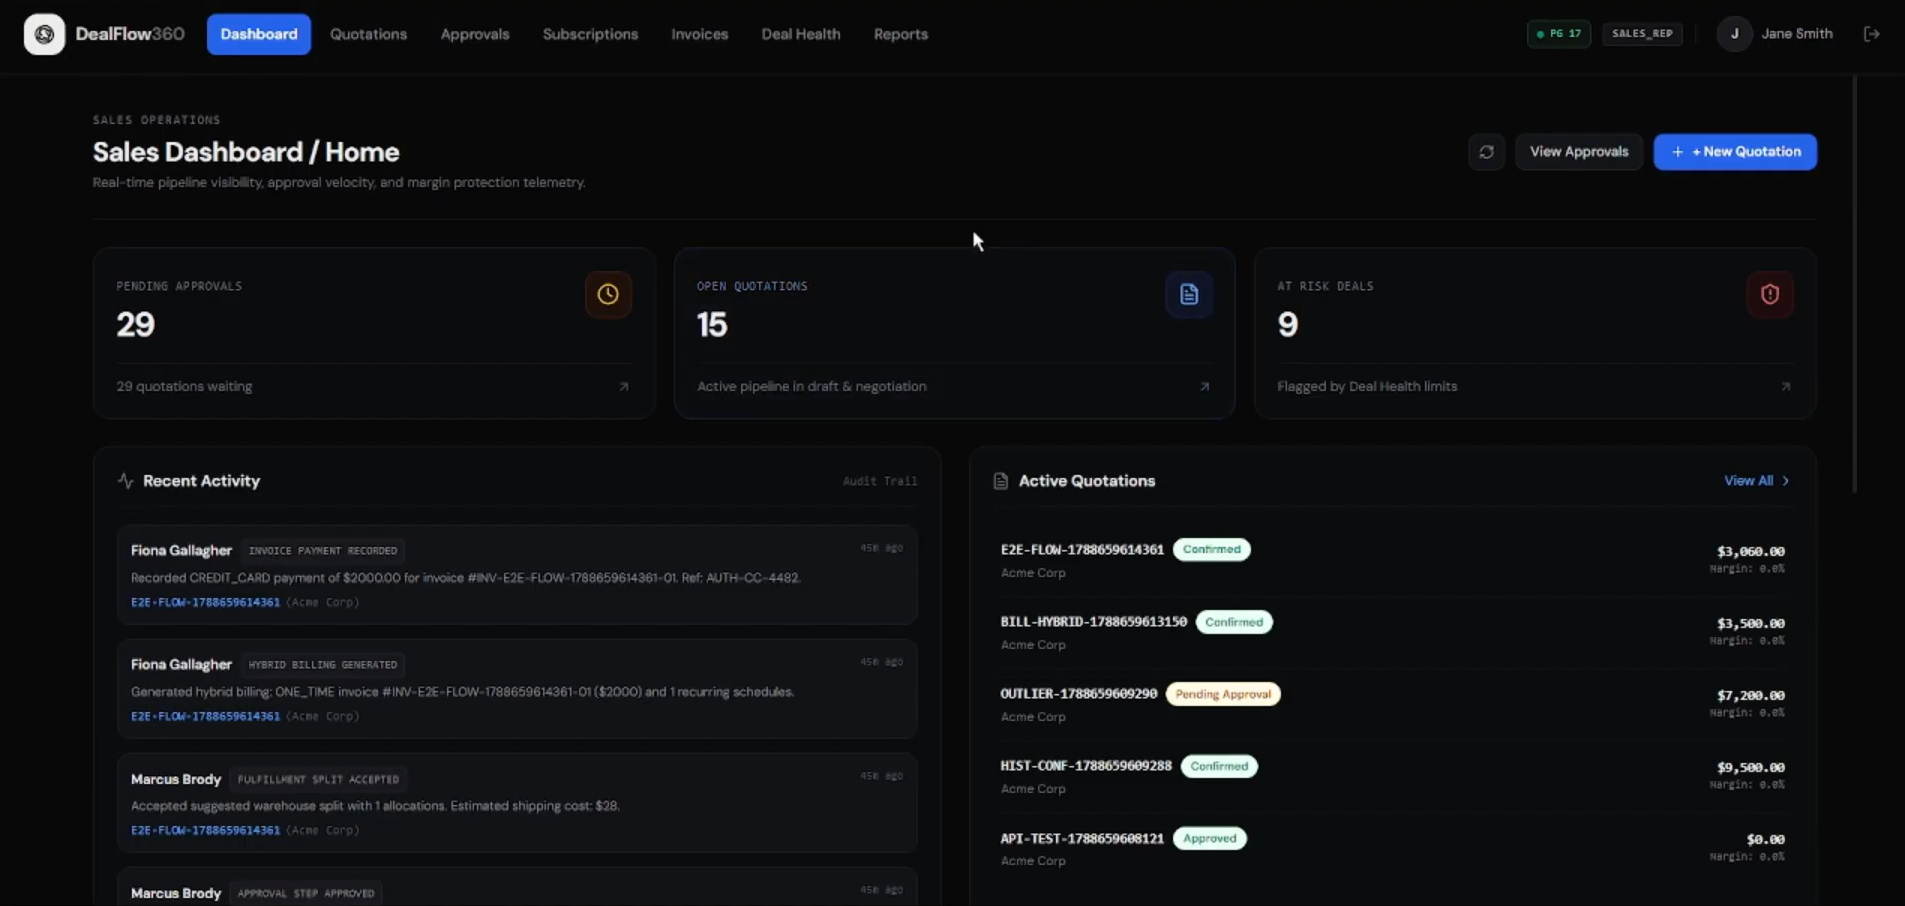The image size is (1905, 906).
Task: Click the 9 at risk deals count
Action: 1287,324
